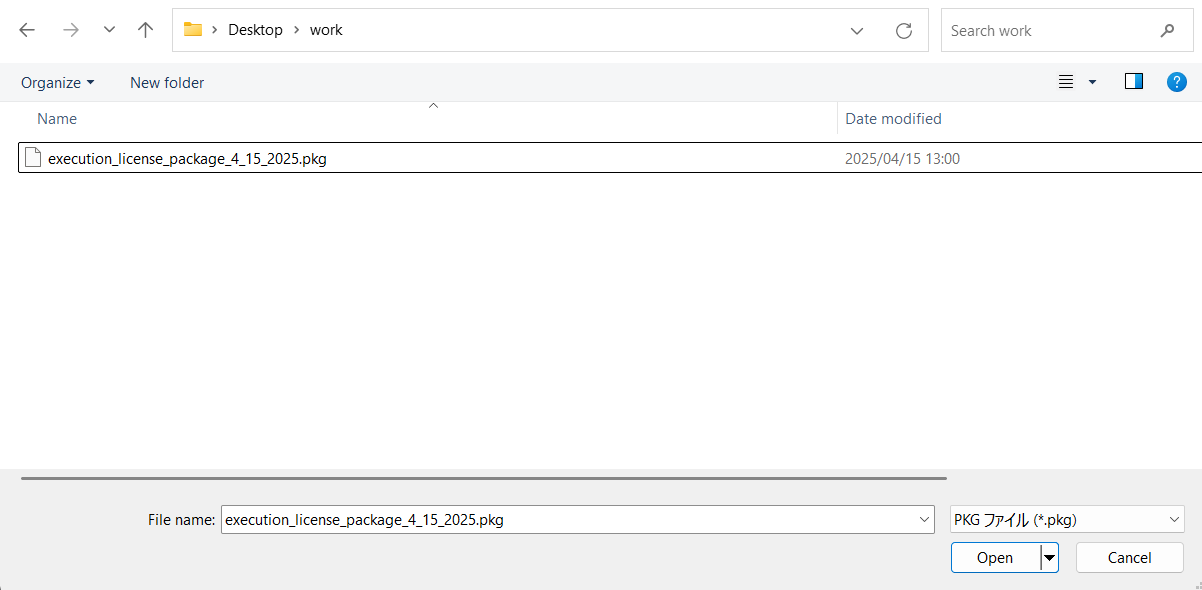Open the Organize dropdown

coord(57,82)
